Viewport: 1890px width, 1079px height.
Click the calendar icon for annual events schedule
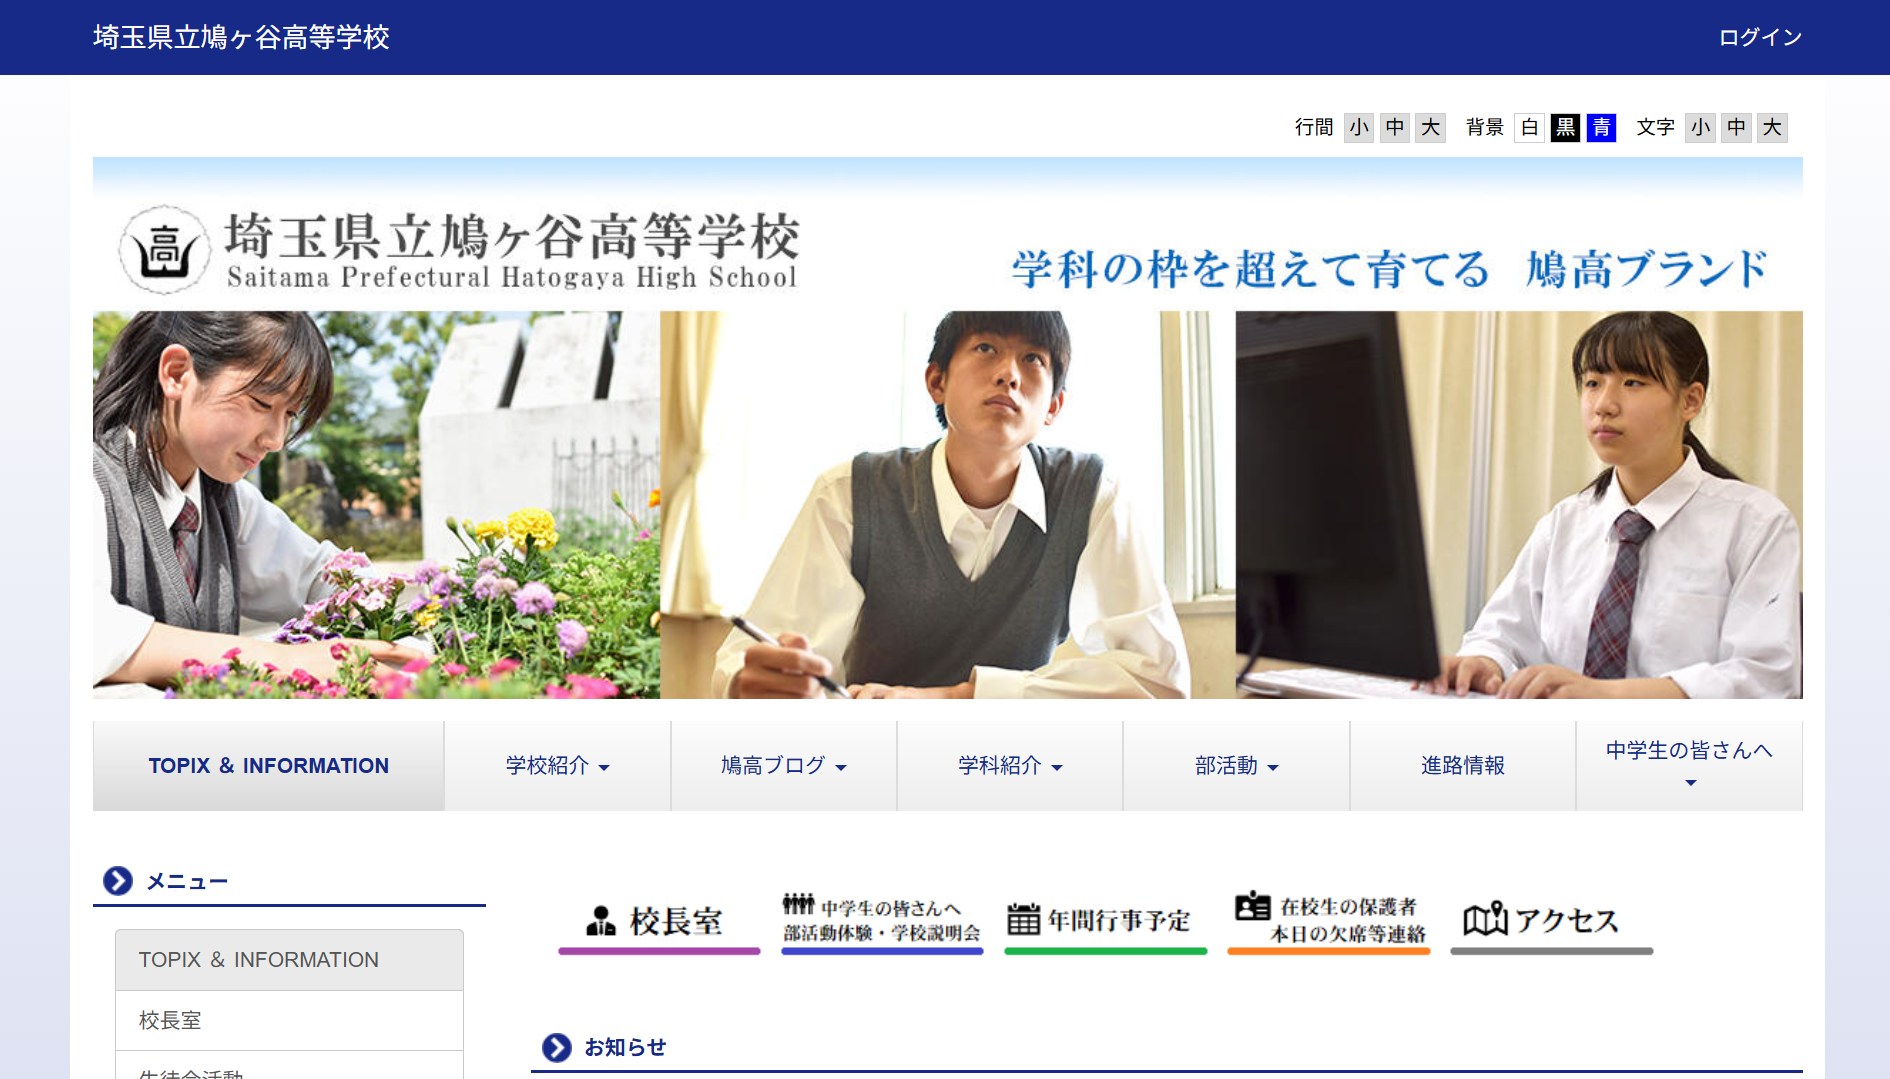(1023, 919)
